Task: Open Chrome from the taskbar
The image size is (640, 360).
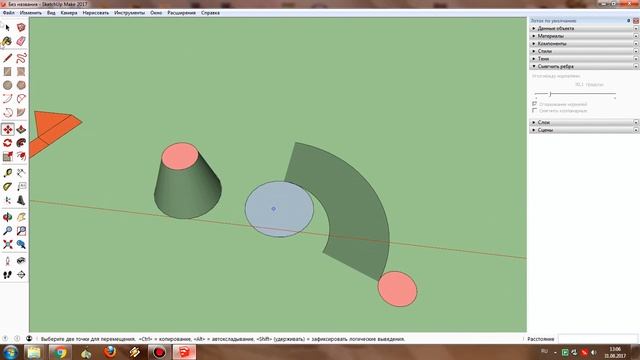Action: click(x=60, y=352)
